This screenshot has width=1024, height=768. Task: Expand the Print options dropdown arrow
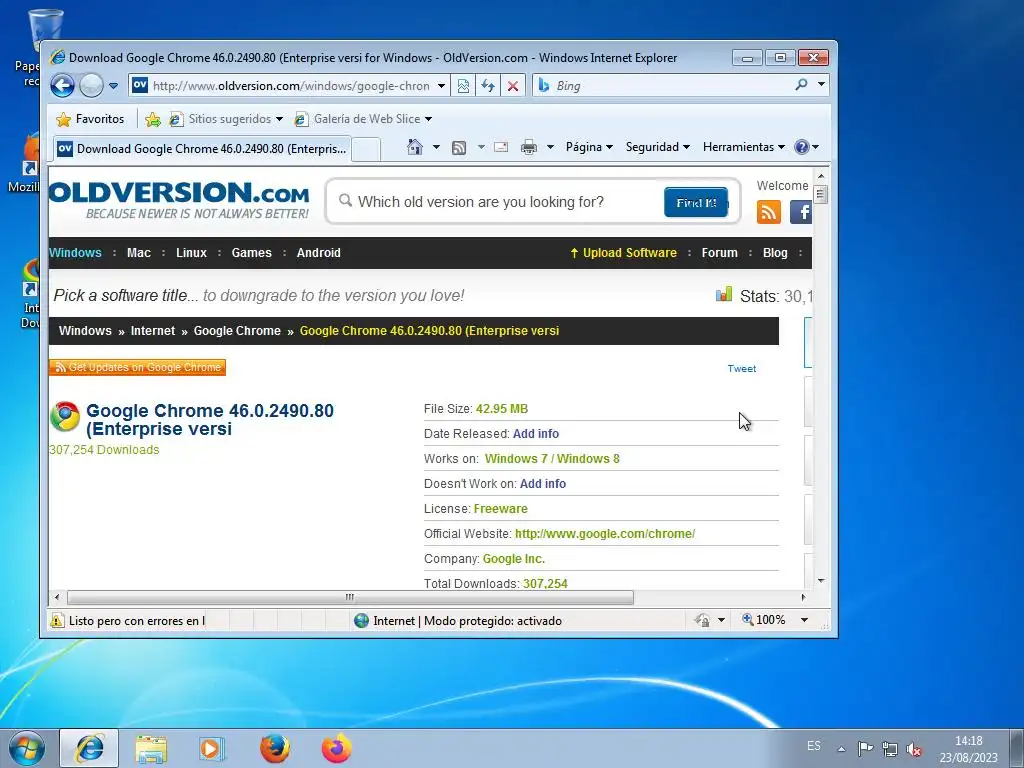click(550, 147)
